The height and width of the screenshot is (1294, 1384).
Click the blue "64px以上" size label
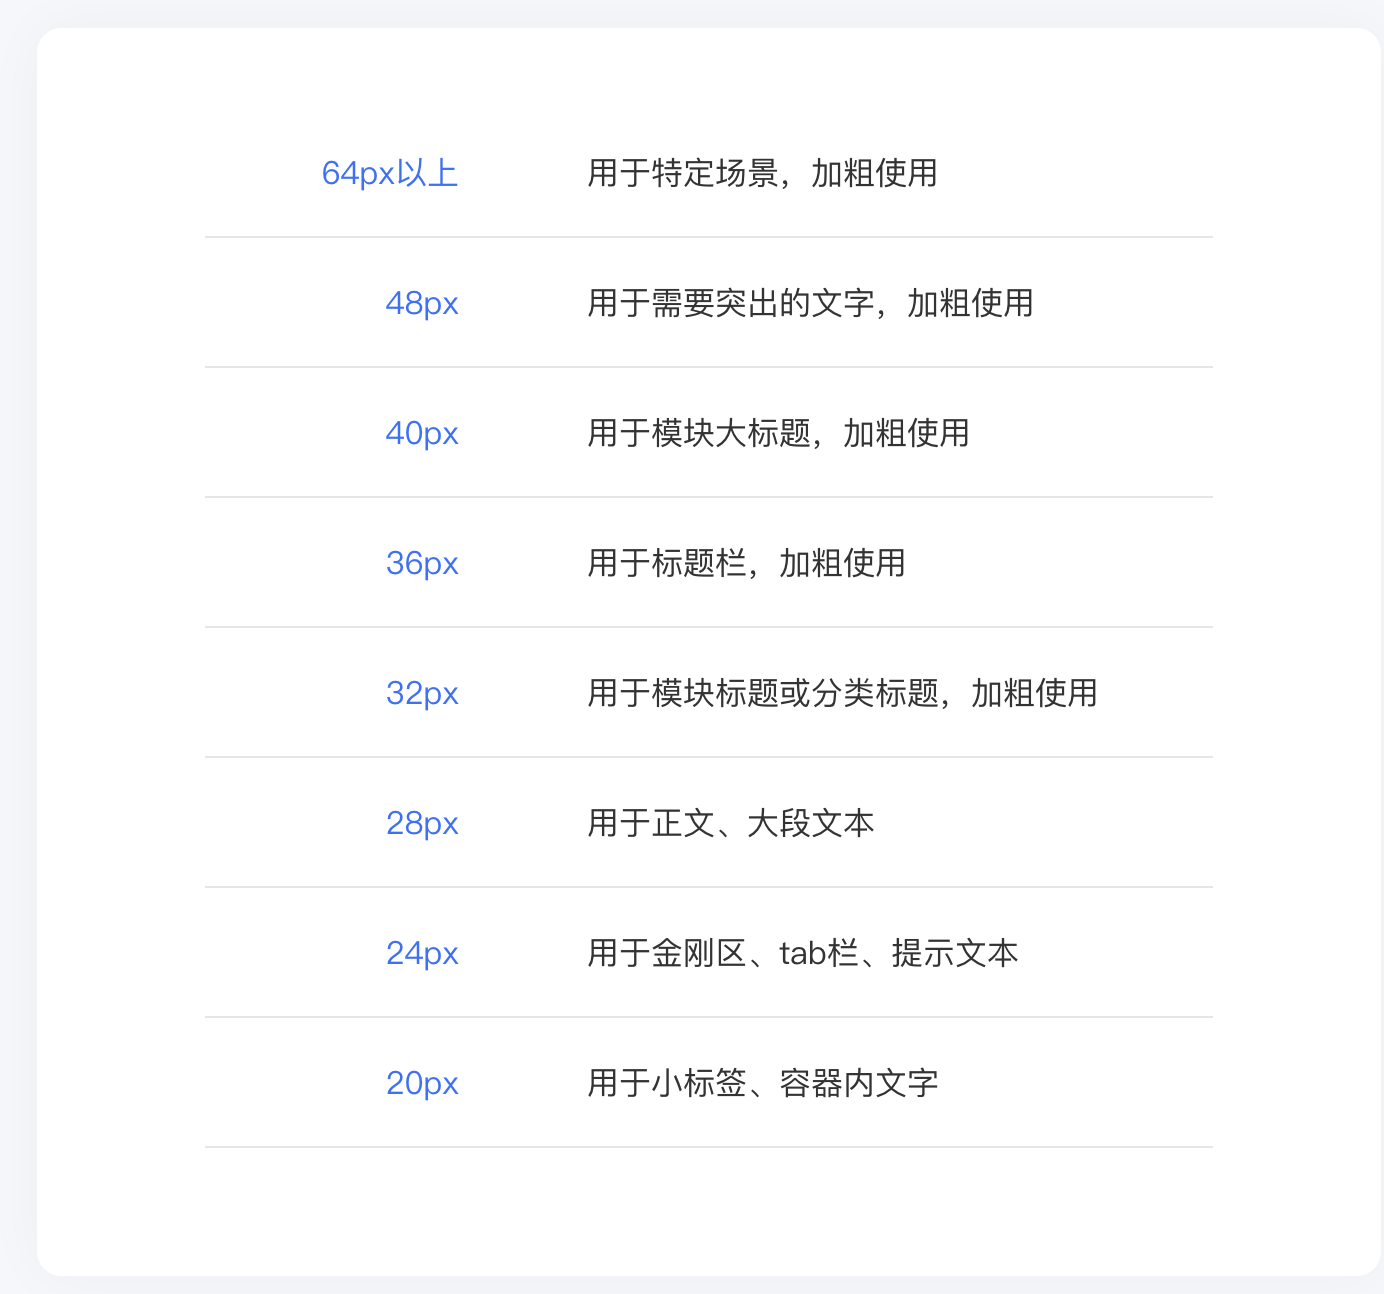(389, 173)
